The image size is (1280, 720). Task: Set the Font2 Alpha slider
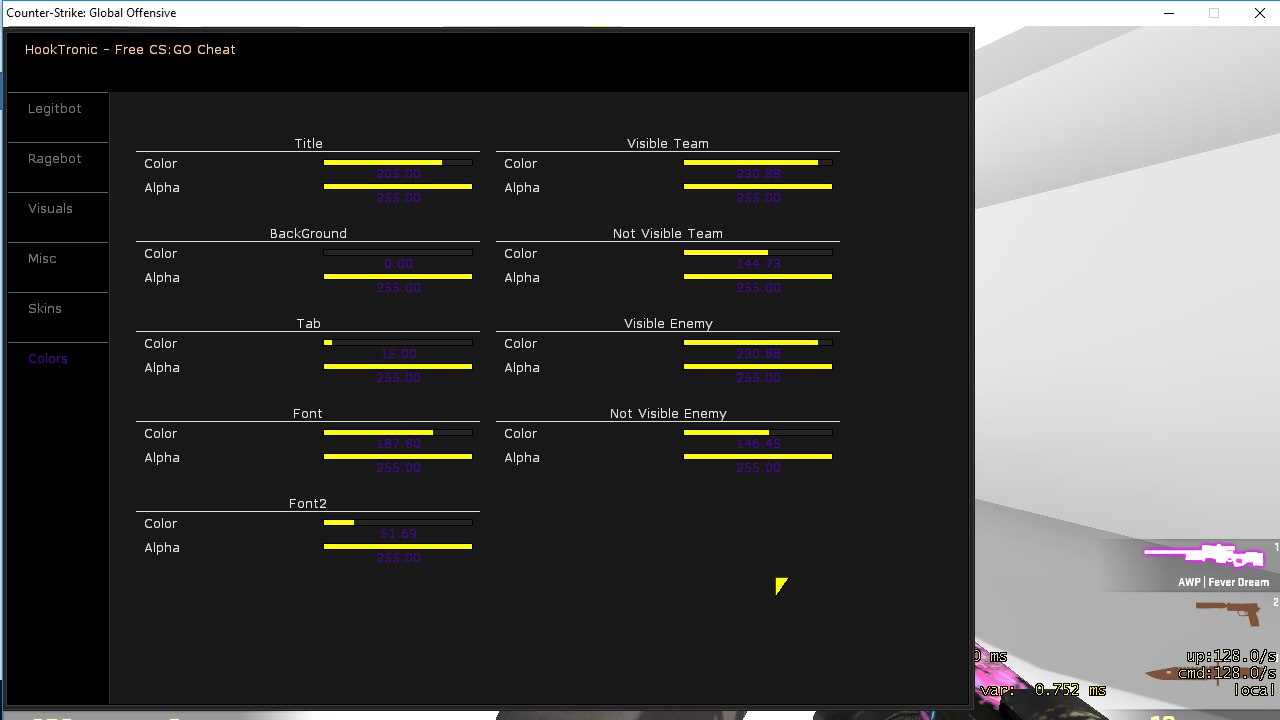[x=398, y=546]
